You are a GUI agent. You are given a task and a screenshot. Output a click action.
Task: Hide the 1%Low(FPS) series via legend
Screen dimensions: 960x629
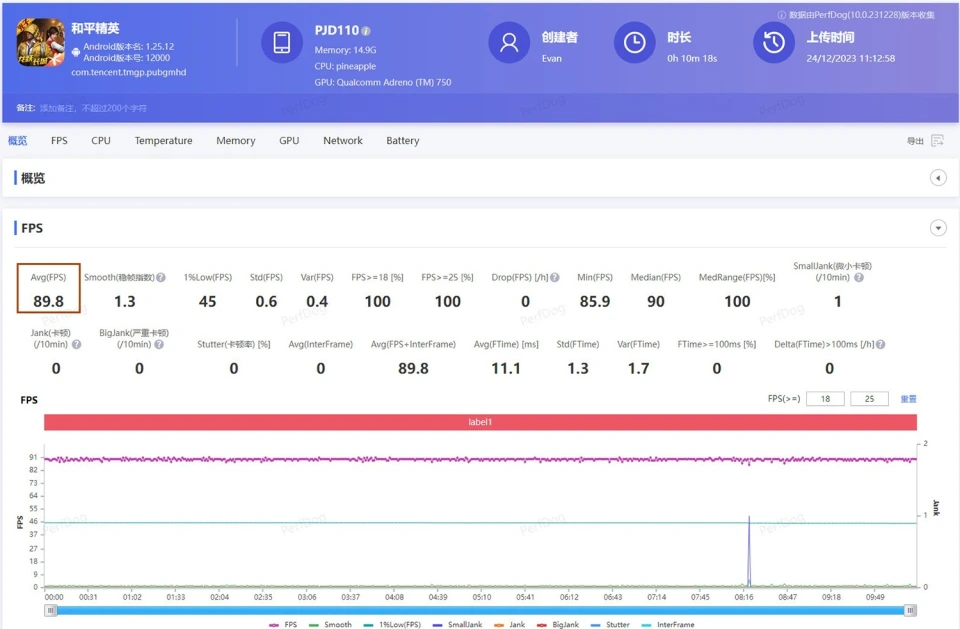(390, 624)
